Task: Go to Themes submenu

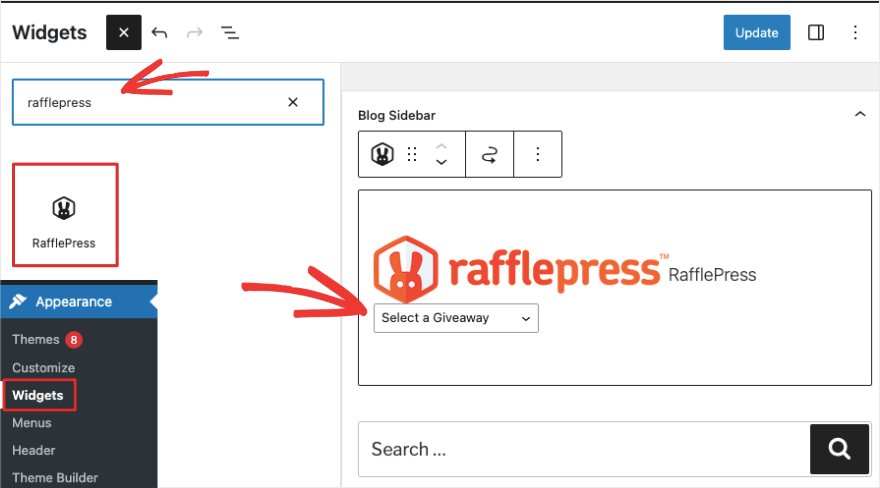Action: tap(36, 339)
